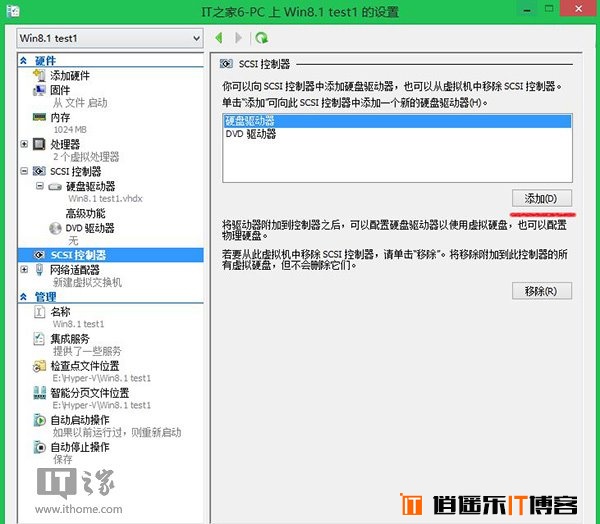Click the 自动启动操作 icon

pyautogui.click(x=39, y=420)
